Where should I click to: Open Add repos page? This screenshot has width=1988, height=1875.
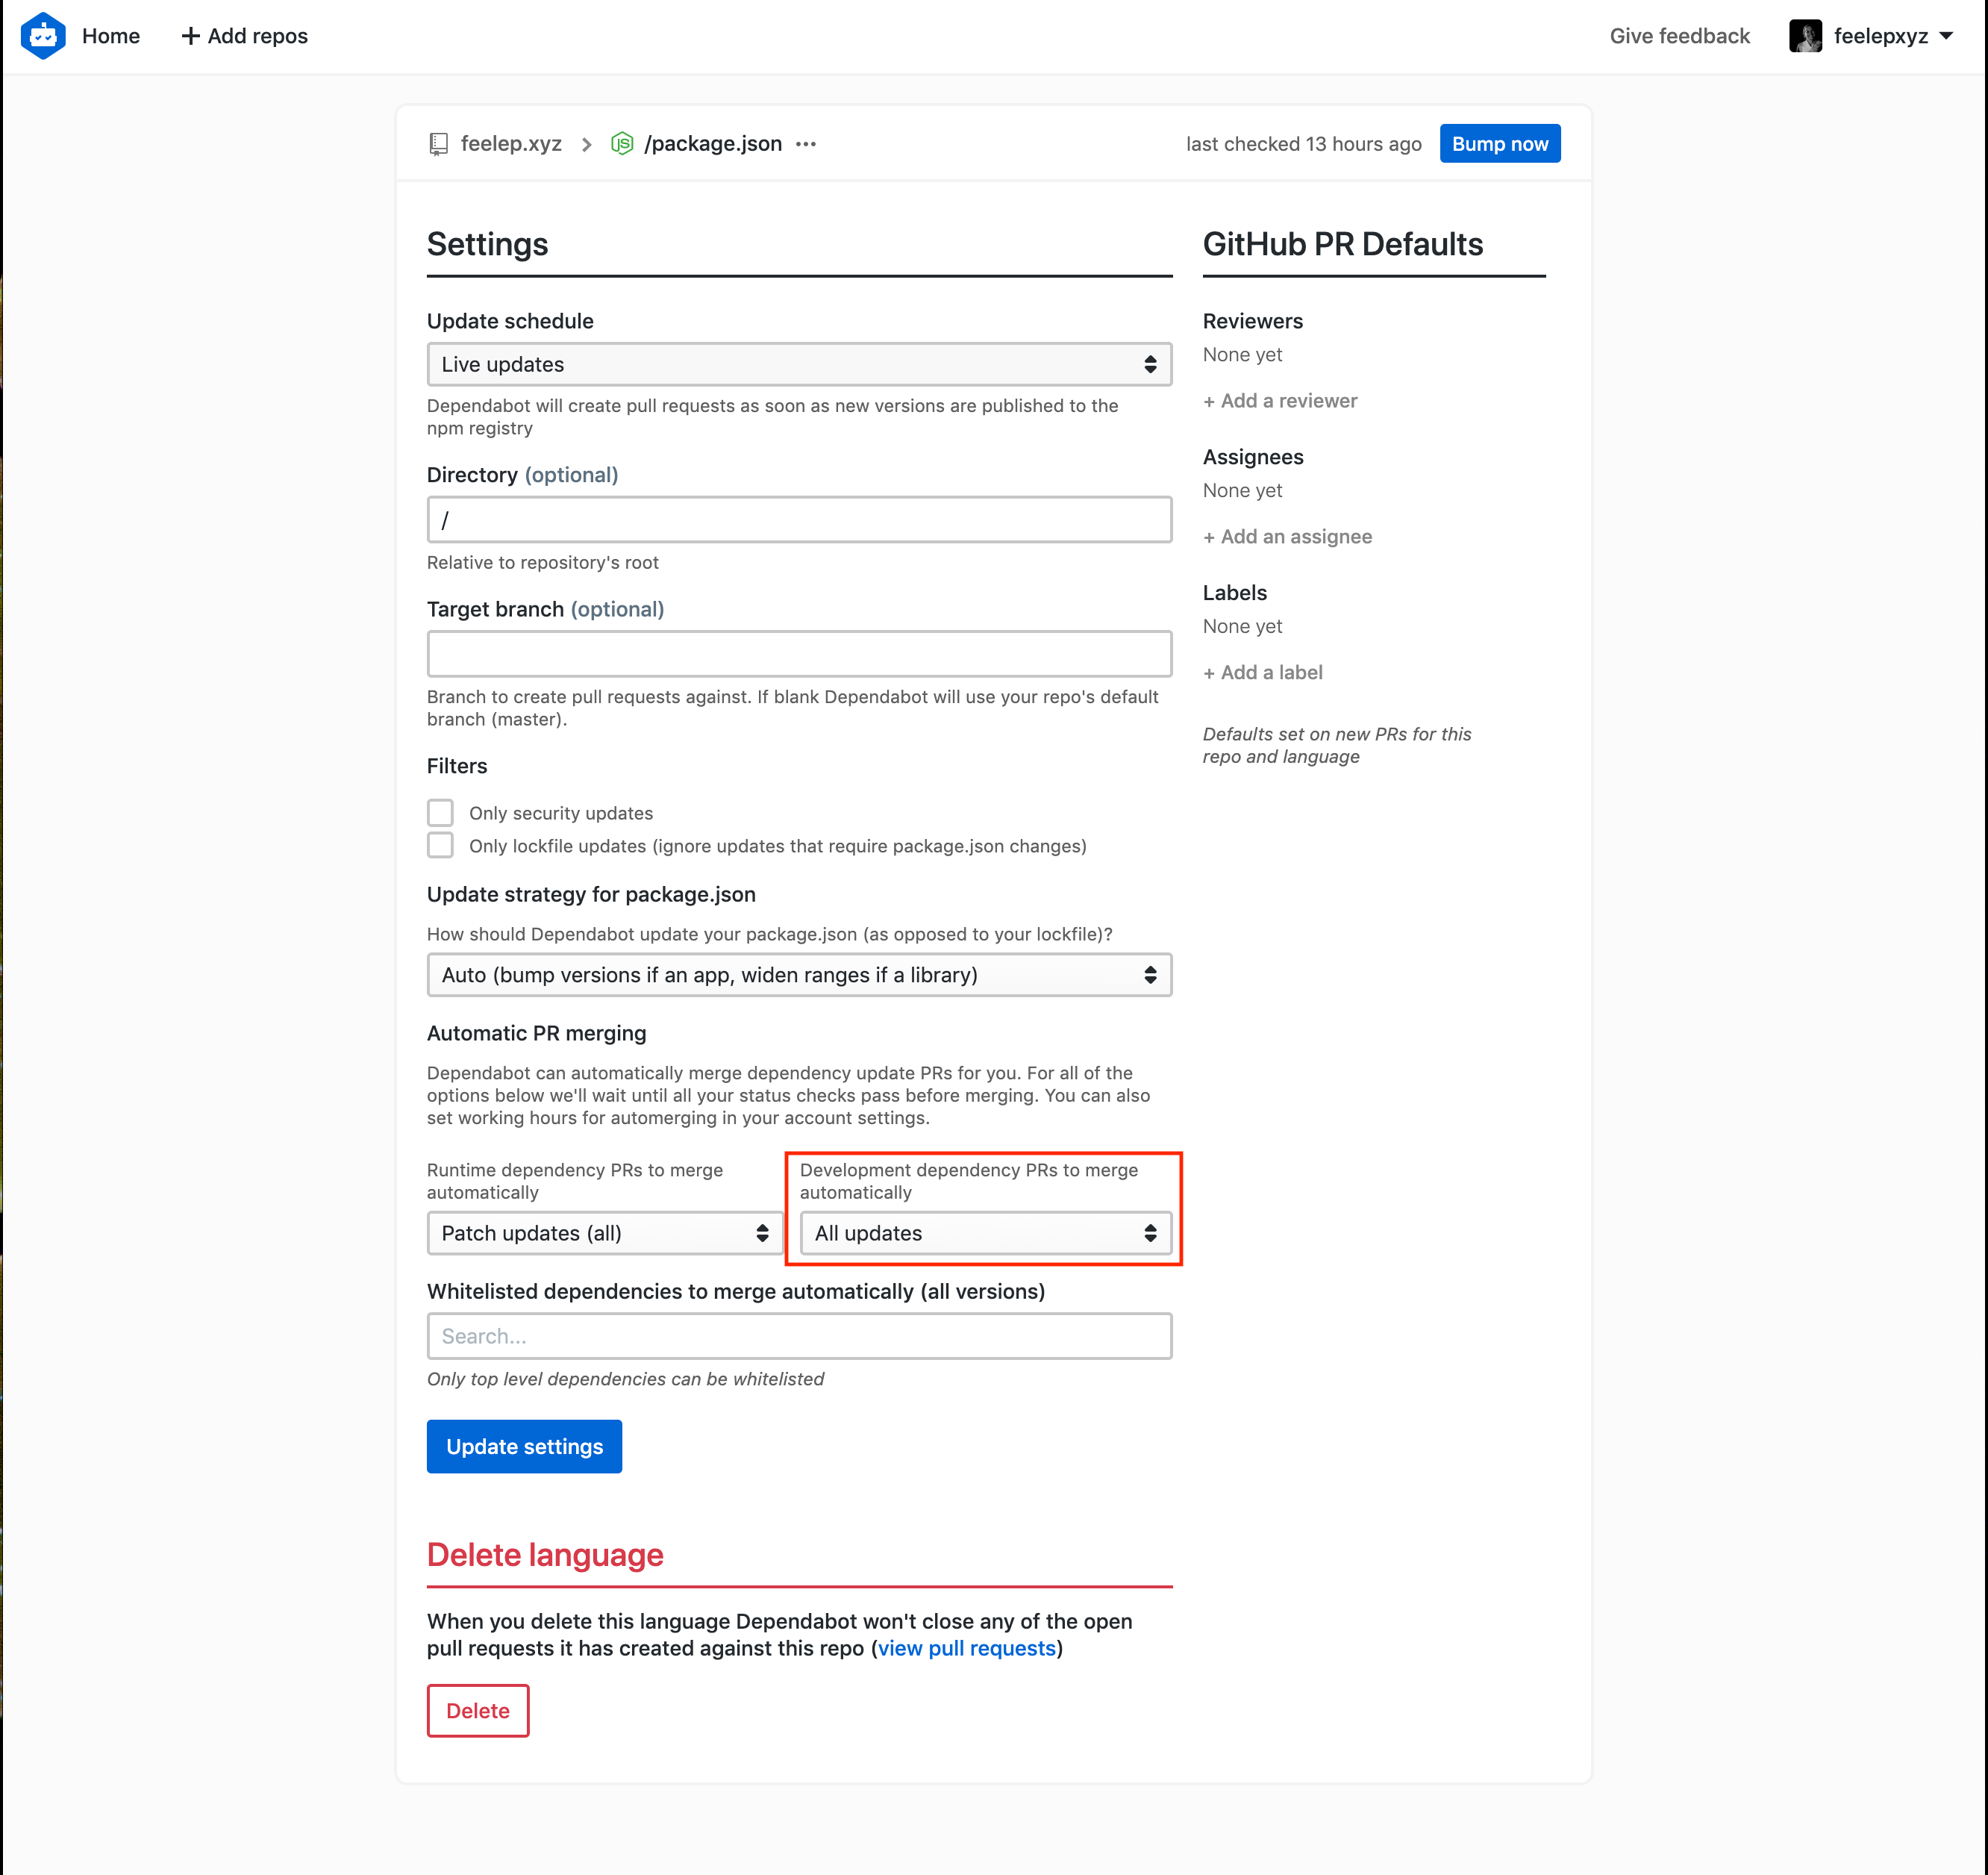tap(245, 36)
